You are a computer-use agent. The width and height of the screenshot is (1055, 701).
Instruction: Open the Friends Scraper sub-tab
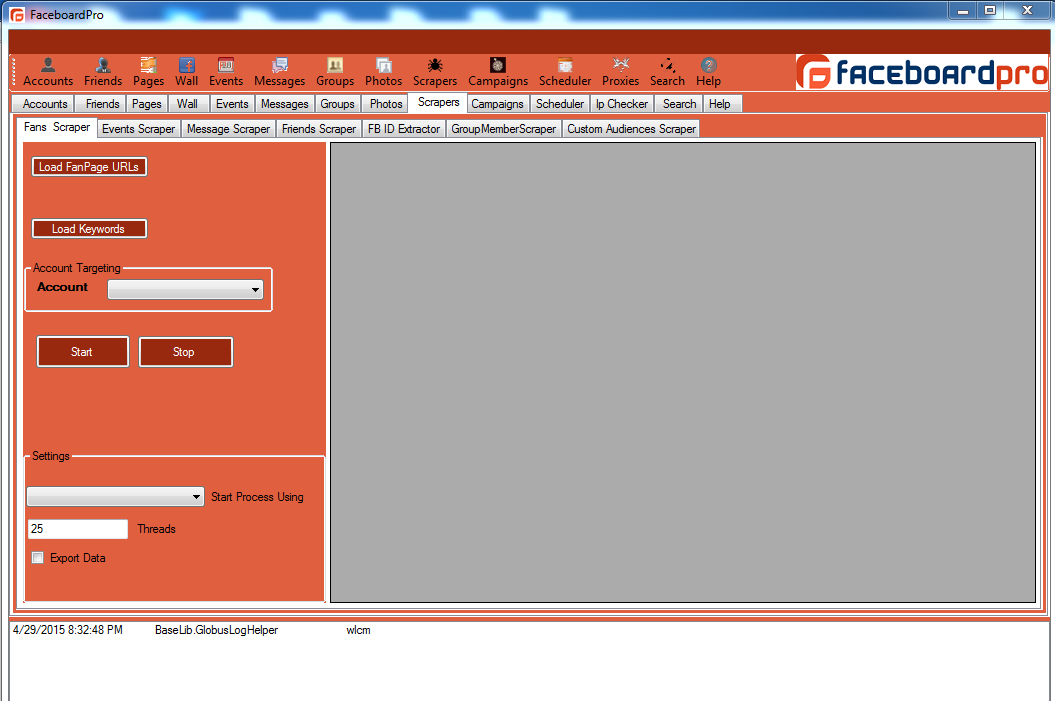tap(319, 128)
